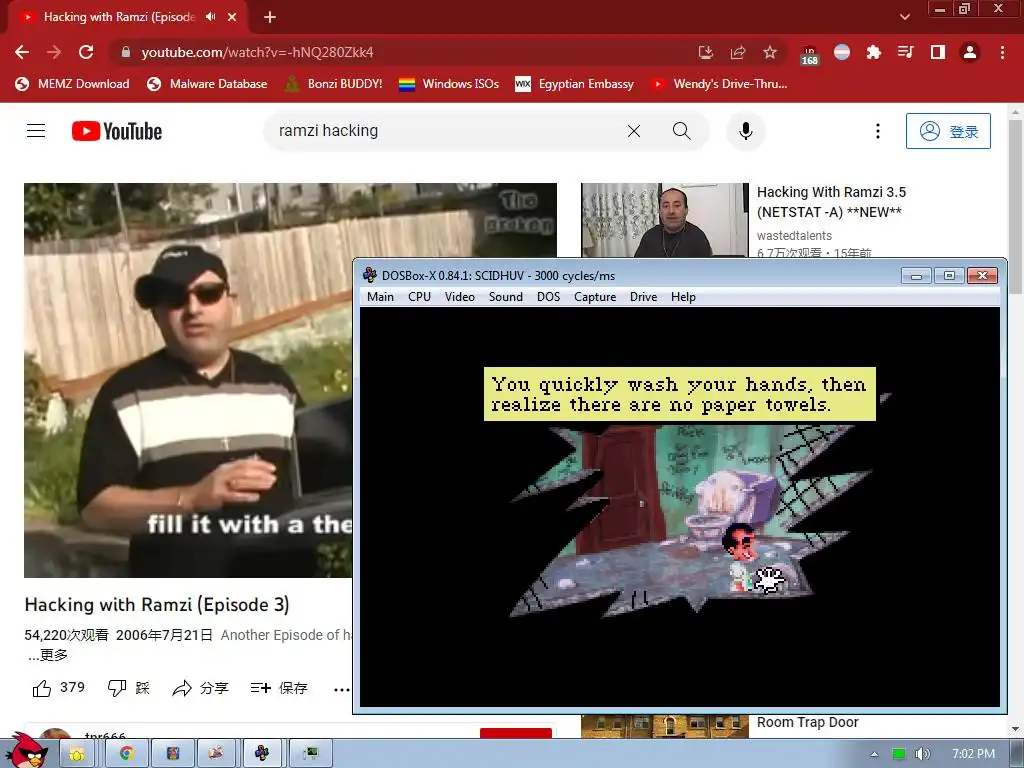Open Egyptian Embassy bookmark
This screenshot has width=1024, height=768.
click(574, 84)
